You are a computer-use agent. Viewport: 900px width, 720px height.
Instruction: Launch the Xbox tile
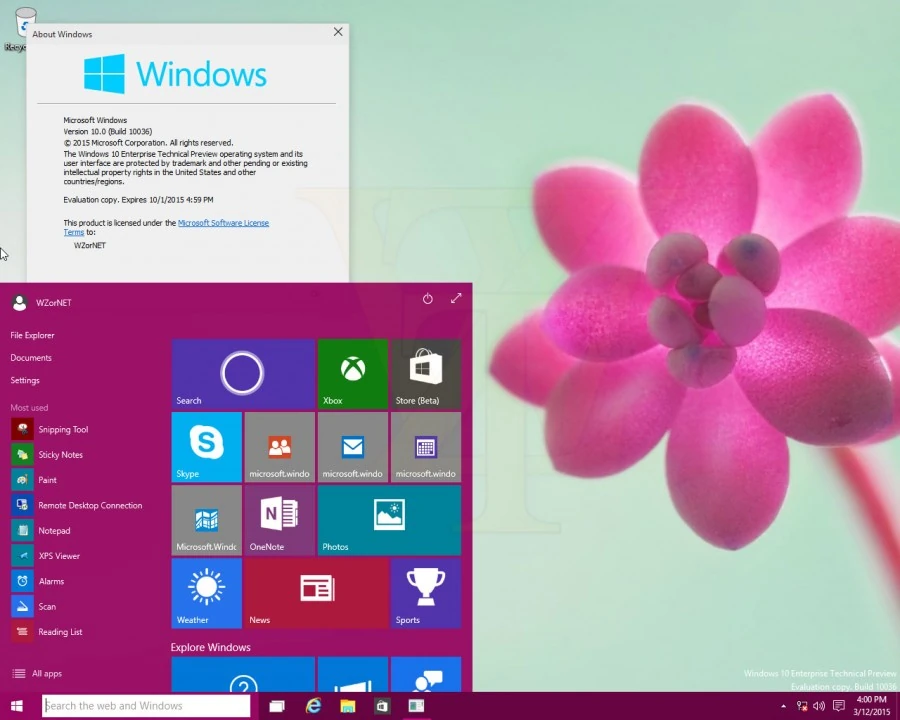[x=352, y=374]
